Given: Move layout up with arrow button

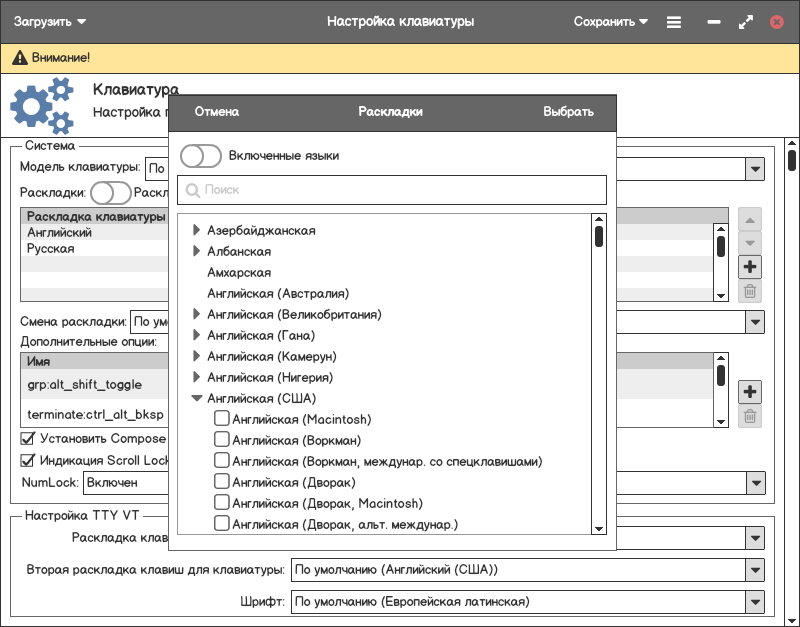Looking at the screenshot, I should [750, 219].
